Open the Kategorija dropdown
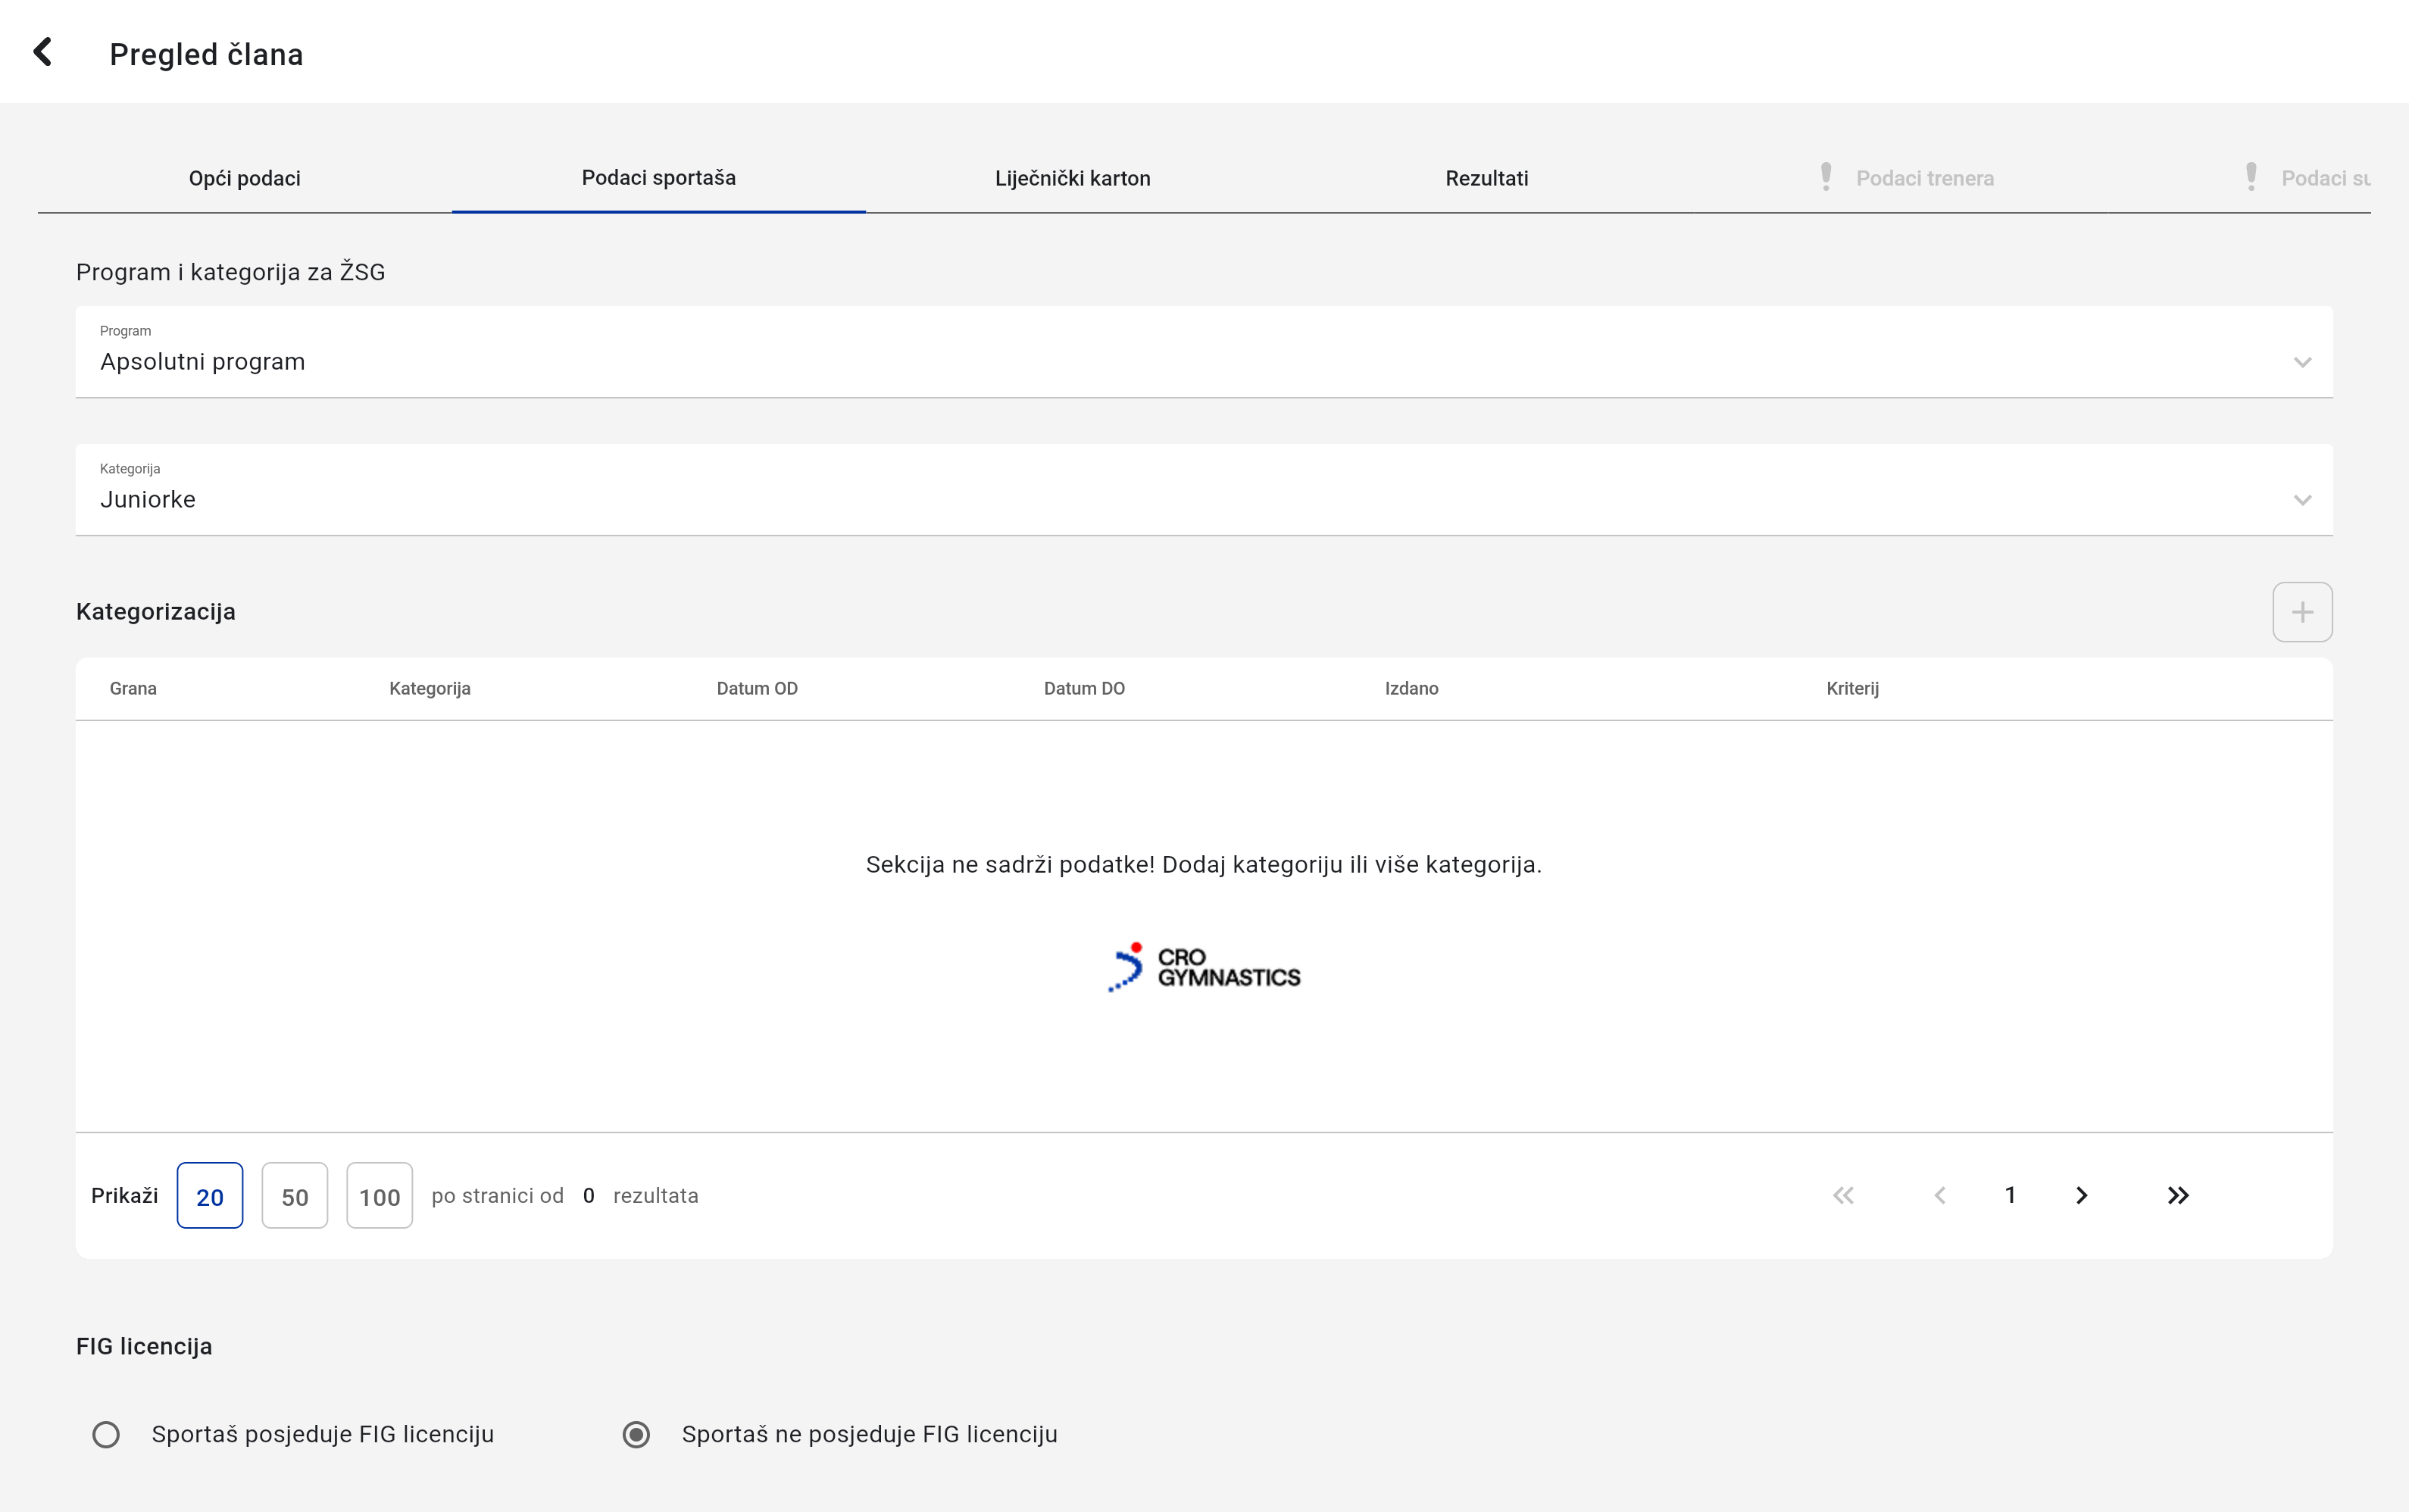This screenshot has height=1512, width=2409. (x=1203, y=490)
